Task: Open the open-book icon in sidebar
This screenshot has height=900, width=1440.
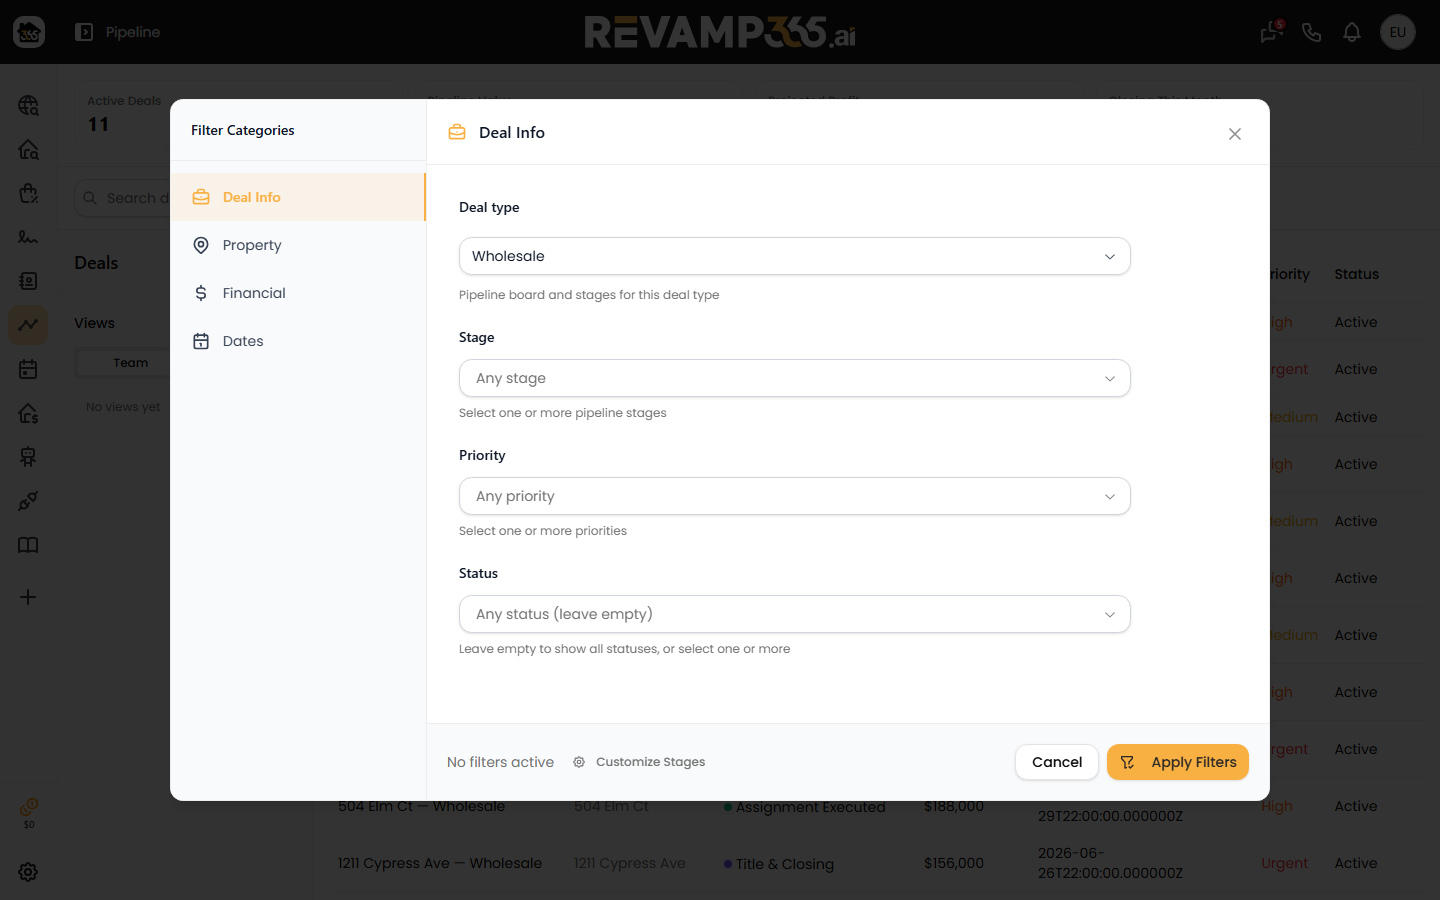Action: click(x=28, y=545)
